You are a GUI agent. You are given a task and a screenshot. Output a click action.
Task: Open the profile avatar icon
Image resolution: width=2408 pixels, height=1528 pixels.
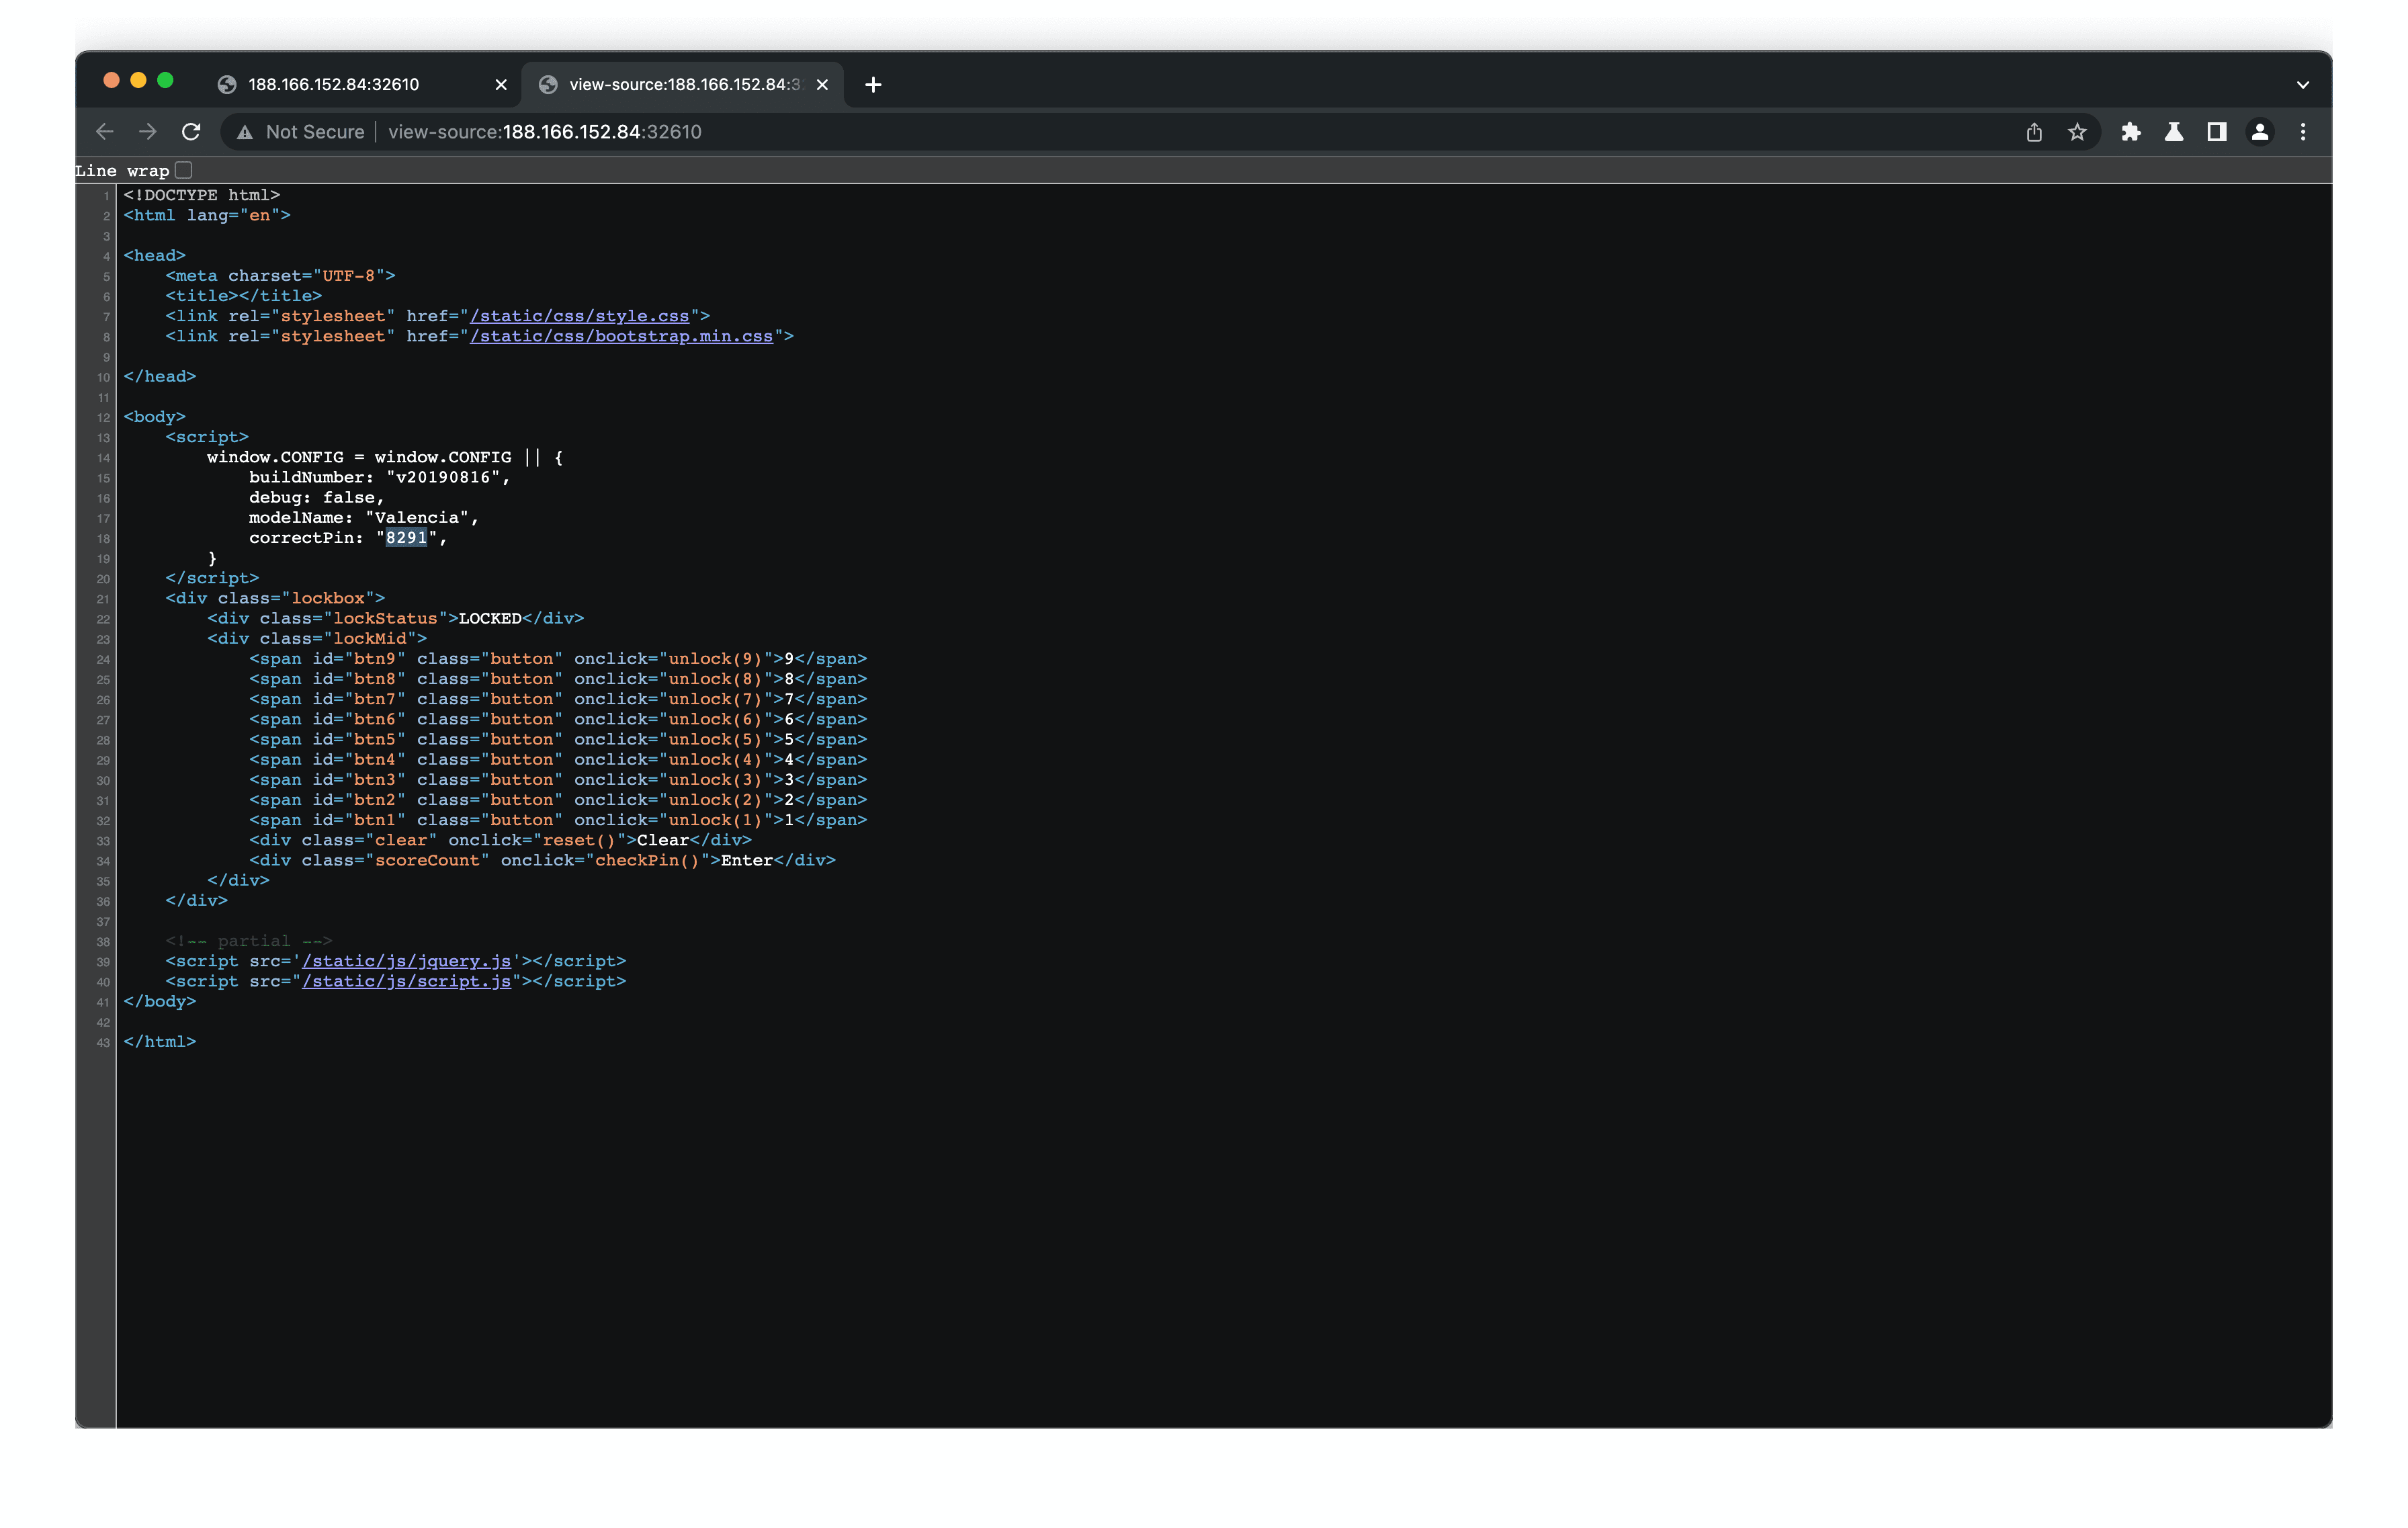click(2260, 132)
